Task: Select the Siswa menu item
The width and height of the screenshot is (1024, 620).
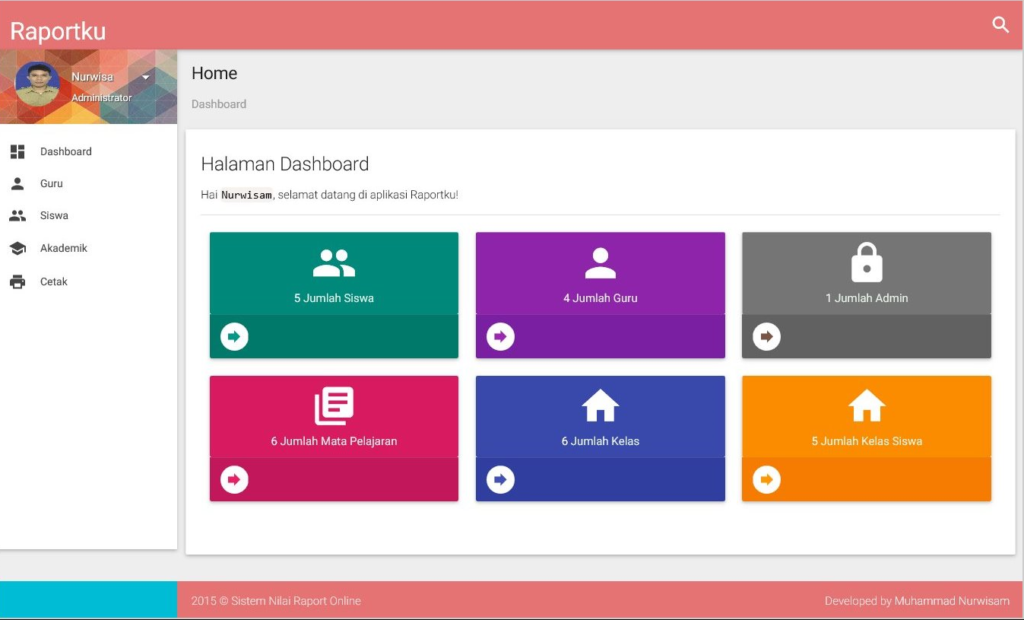Action: [54, 216]
